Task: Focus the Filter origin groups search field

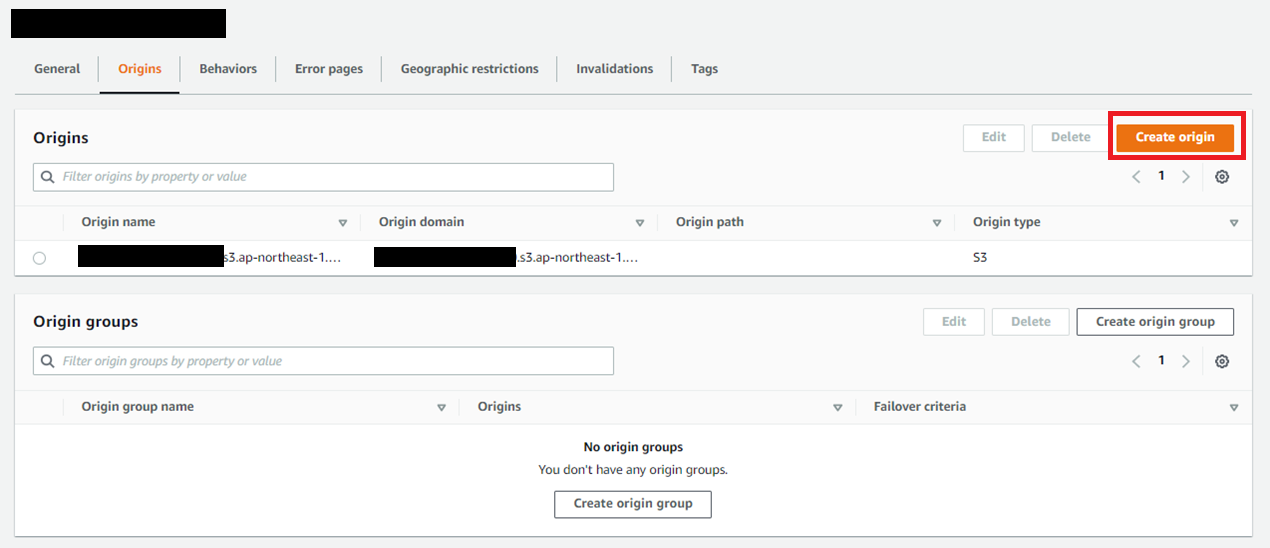Action: click(330, 361)
